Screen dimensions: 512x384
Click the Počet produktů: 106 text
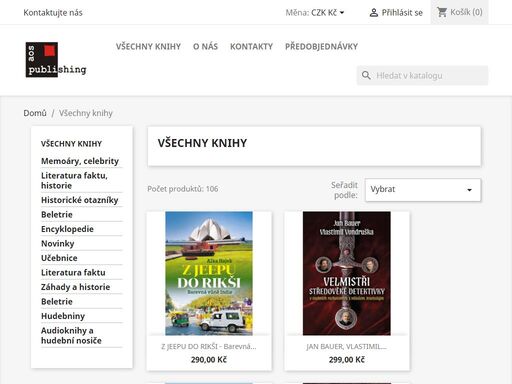click(183, 189)
